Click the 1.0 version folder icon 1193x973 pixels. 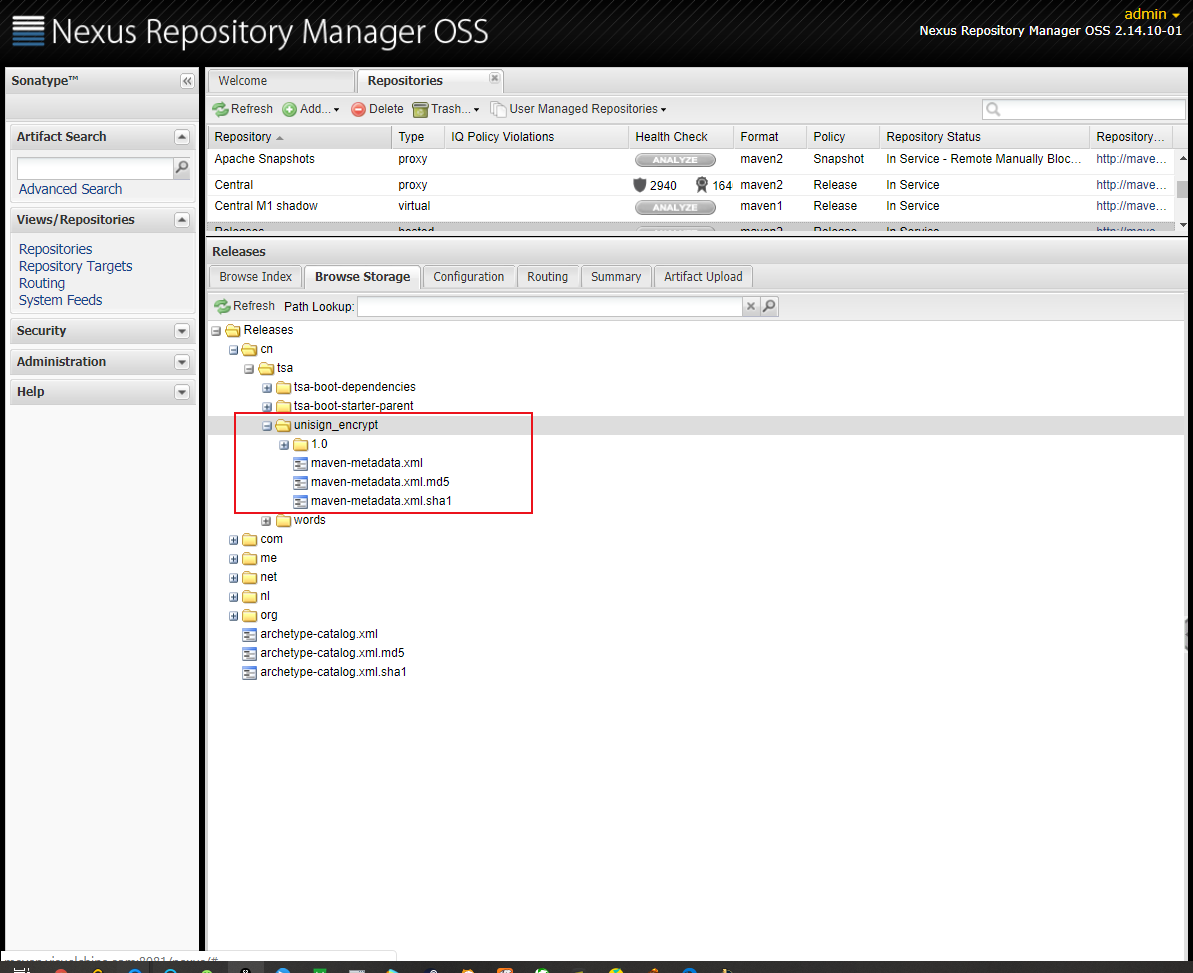pos(301,444)
